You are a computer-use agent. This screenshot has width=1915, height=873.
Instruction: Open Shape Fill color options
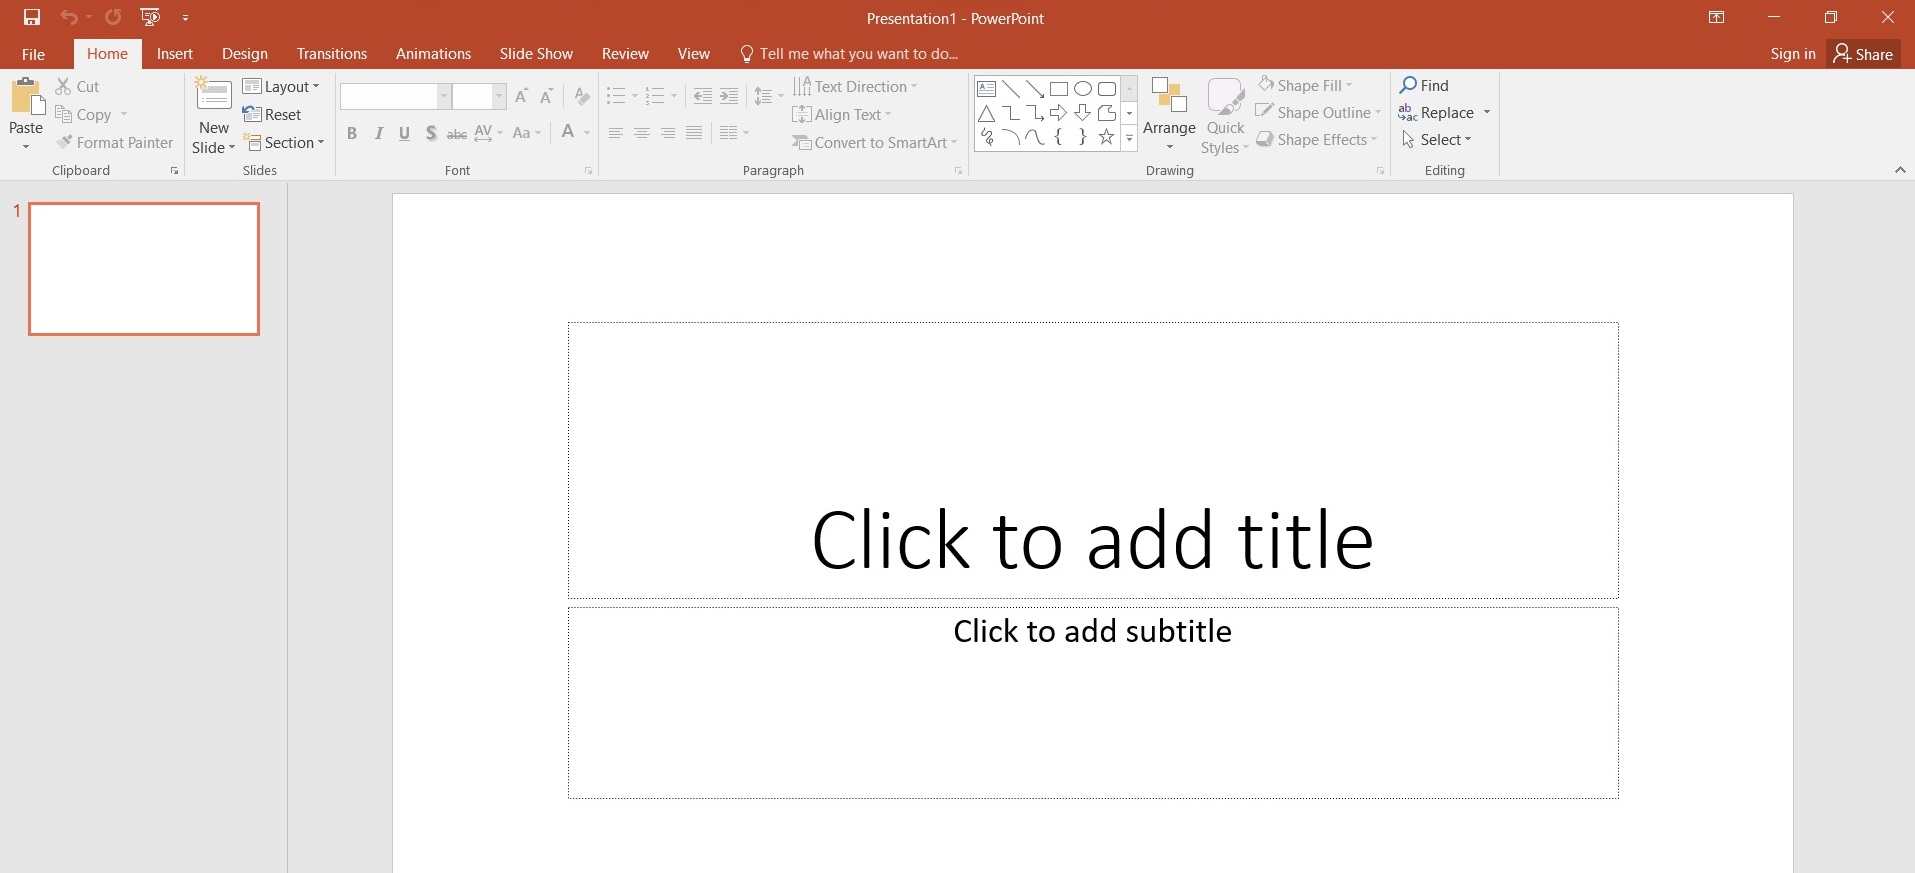1305,85
